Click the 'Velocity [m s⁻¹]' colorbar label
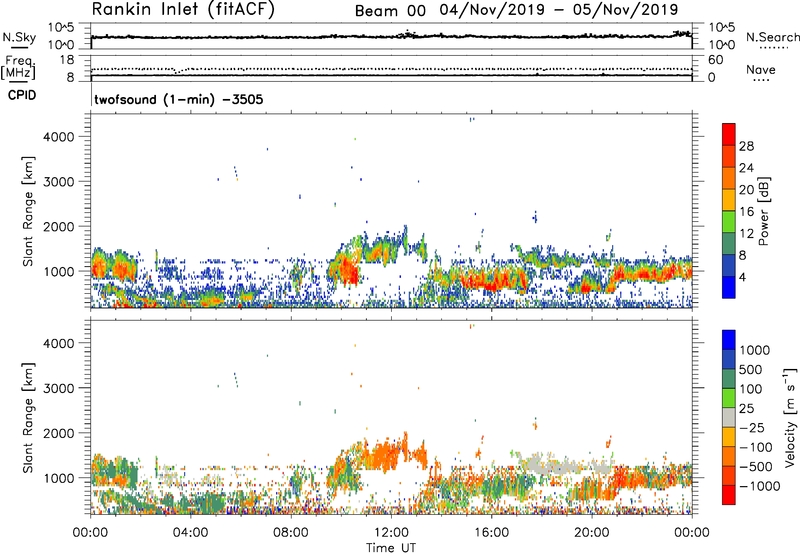This screenshot has height=554, width=800. tap(790, 417)
